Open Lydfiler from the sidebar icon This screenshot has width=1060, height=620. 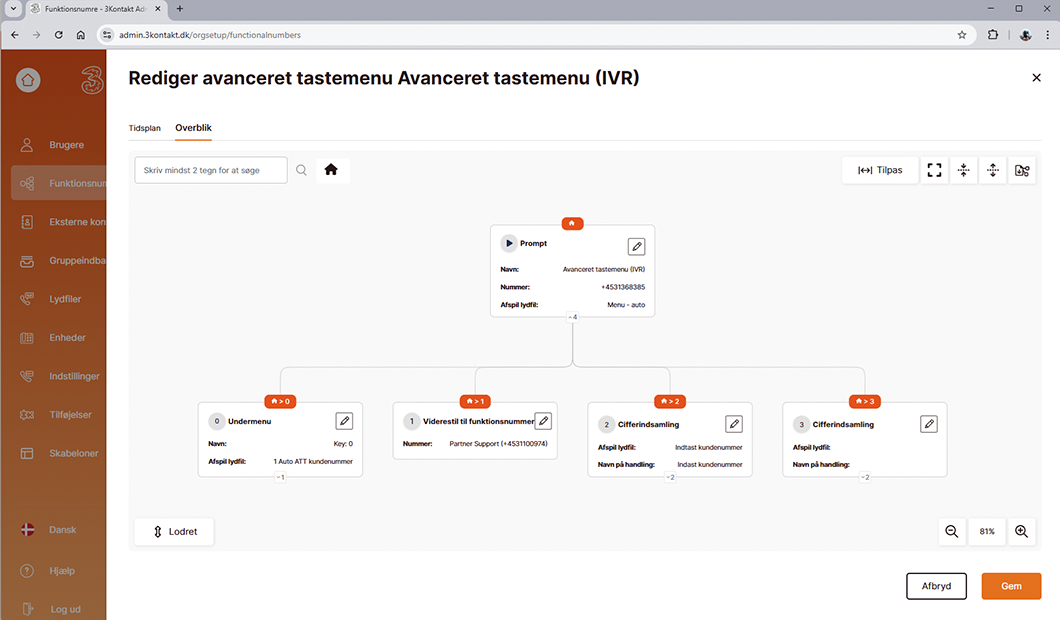tap(24, 299)
